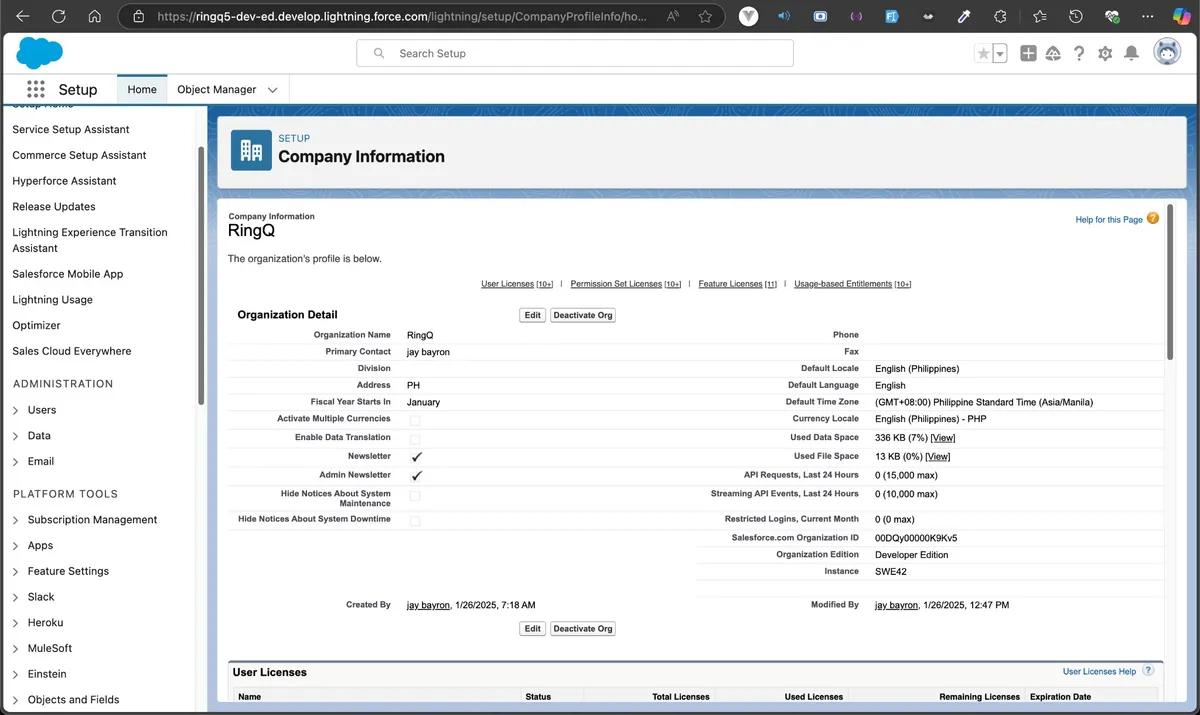Open Hyperforce Assistant in sidebar

pyautogui.click(x=64, y=181)
